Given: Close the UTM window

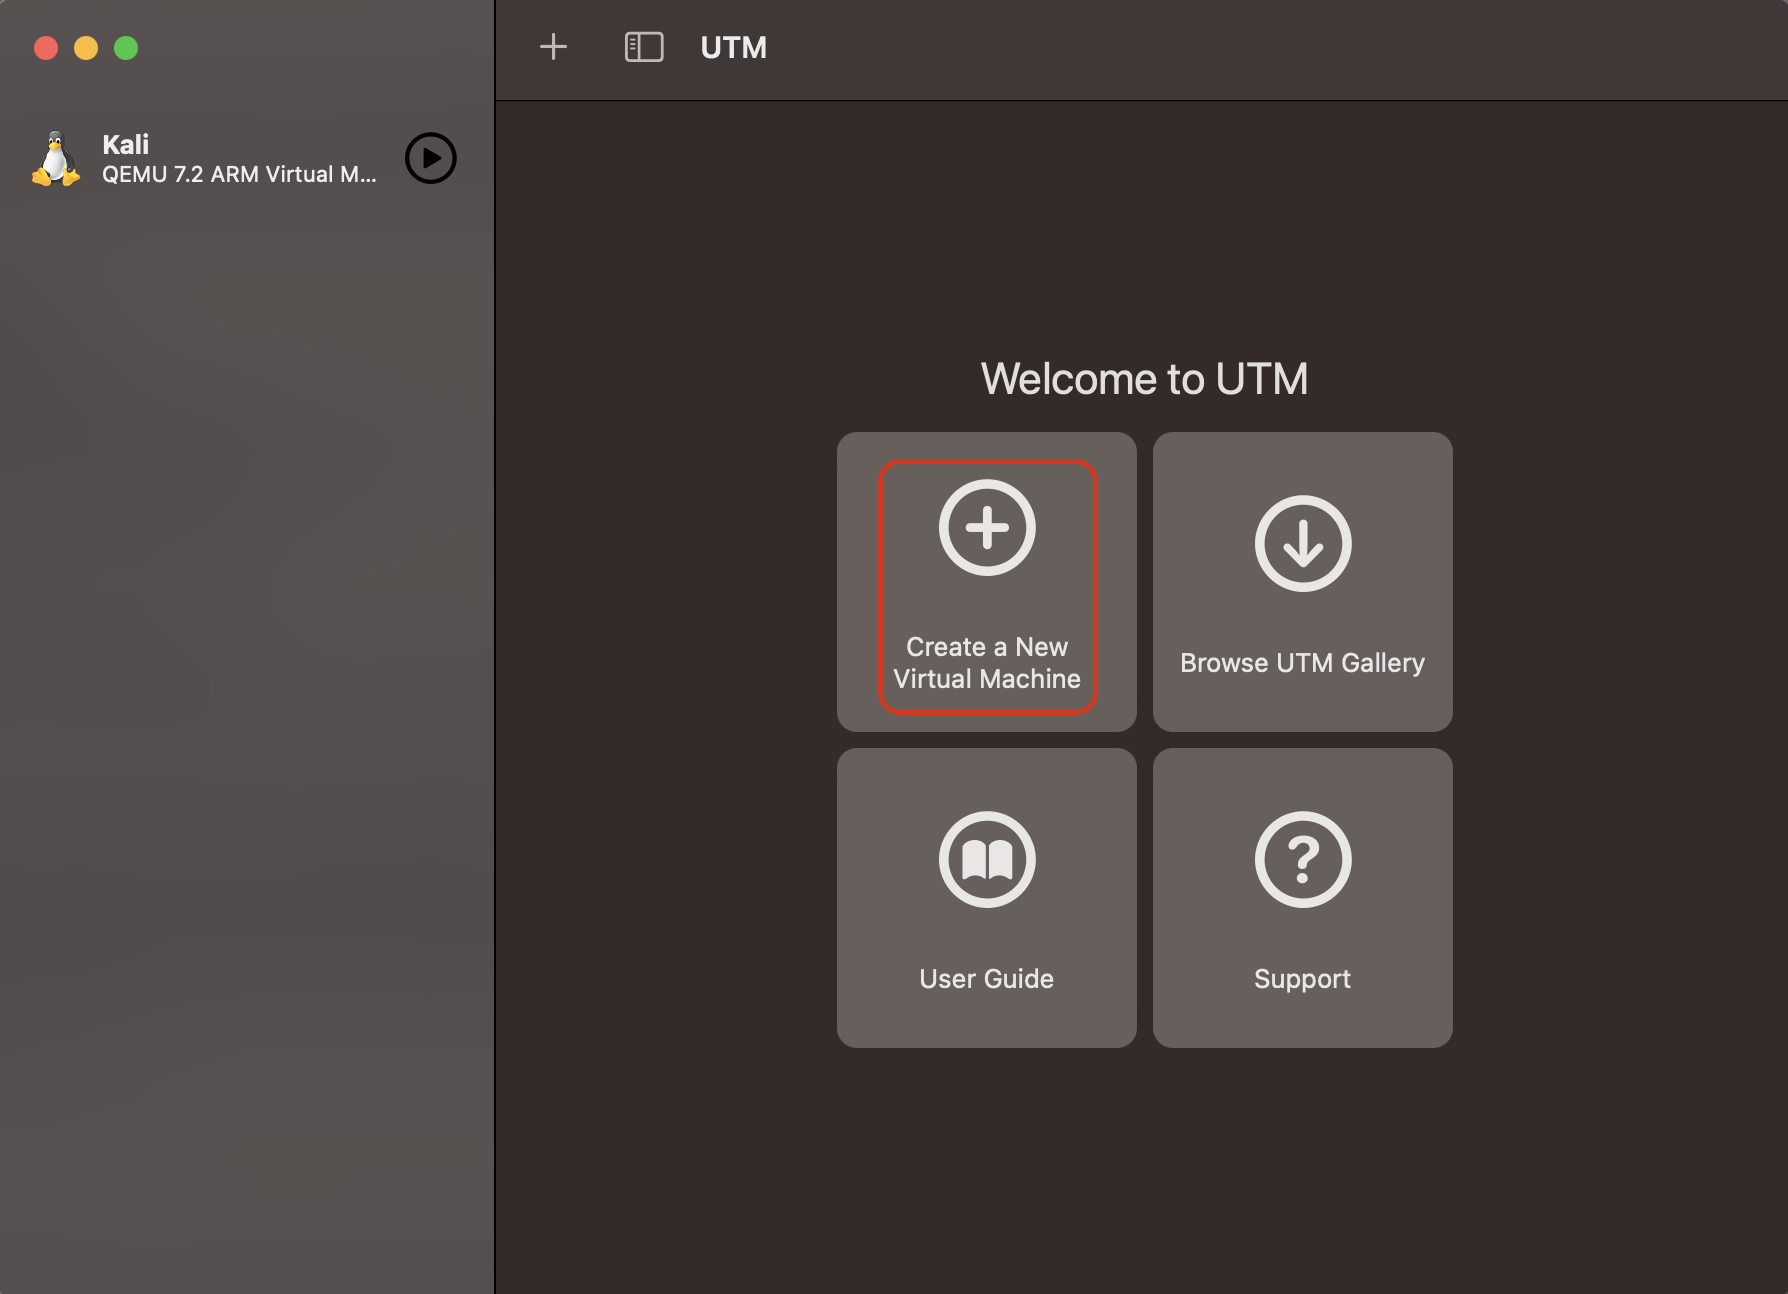Looking at the screenshot, I should click(x=46, y=48).
